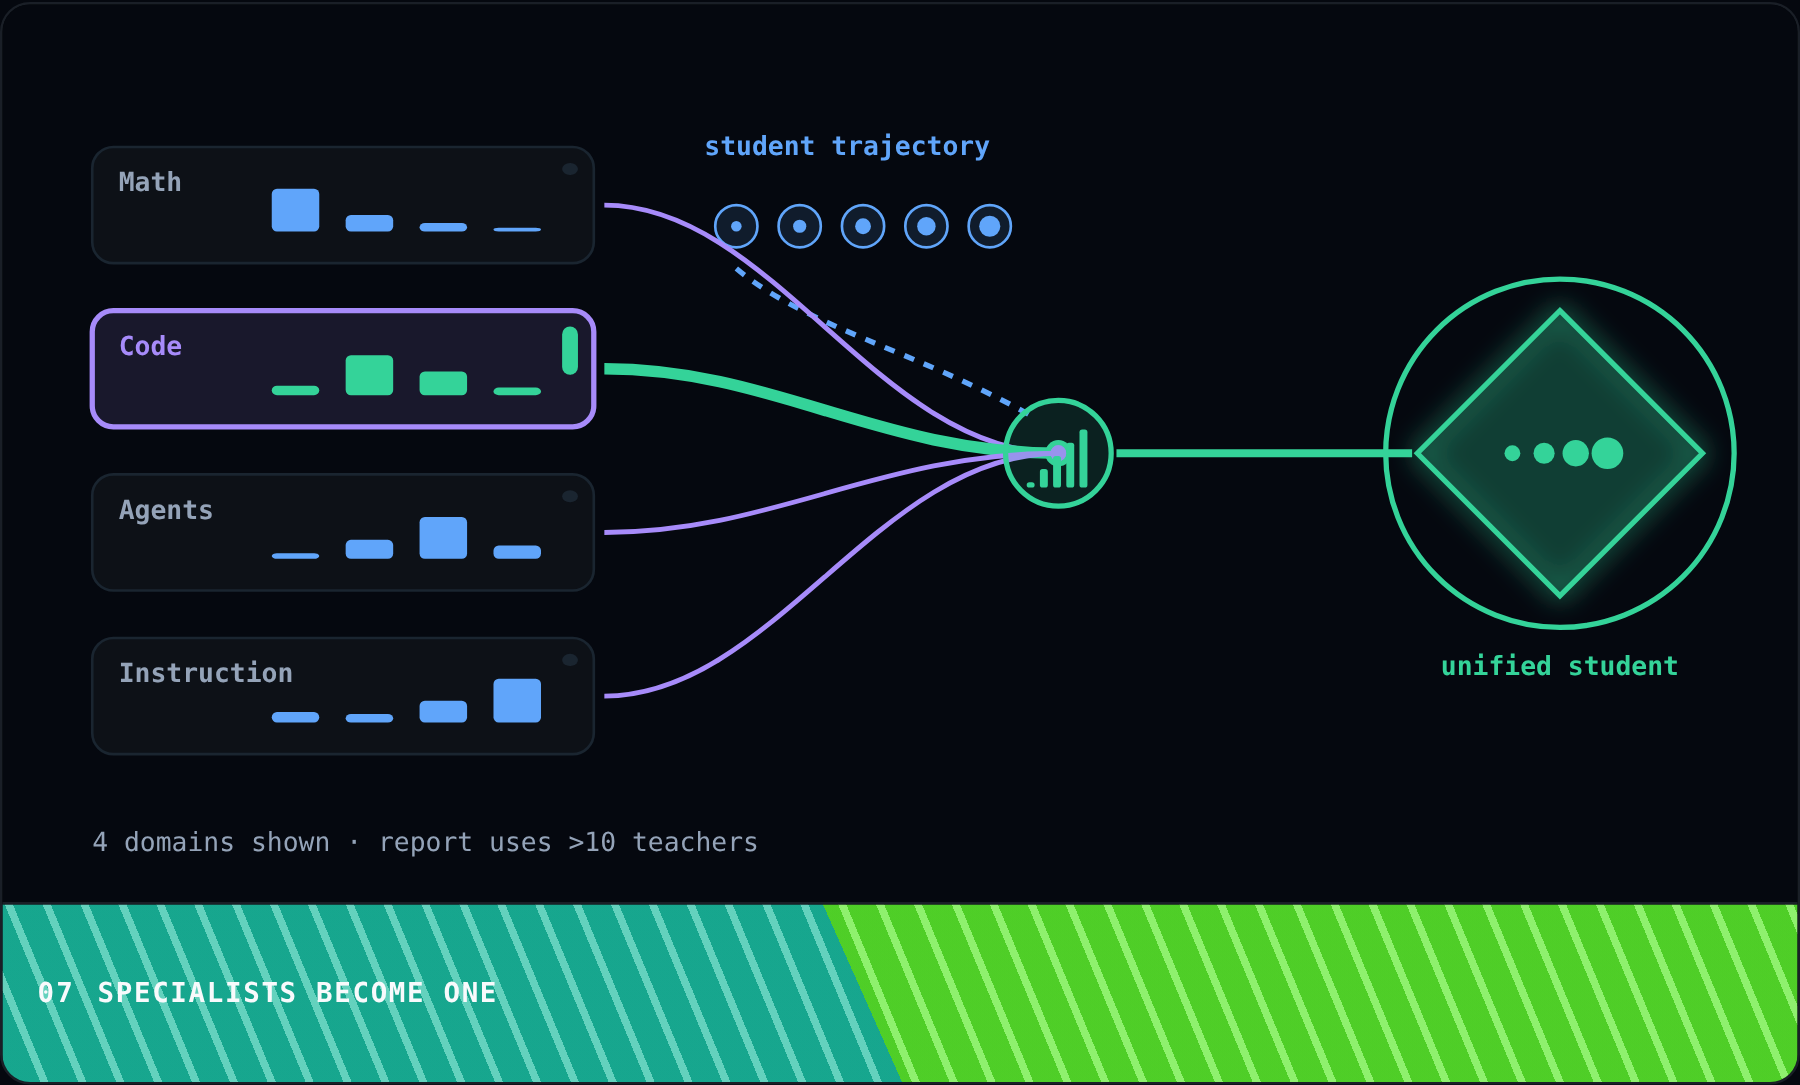Click the unified student diamond icon
The image size is (1800, 1085).
coord(1560,453)
